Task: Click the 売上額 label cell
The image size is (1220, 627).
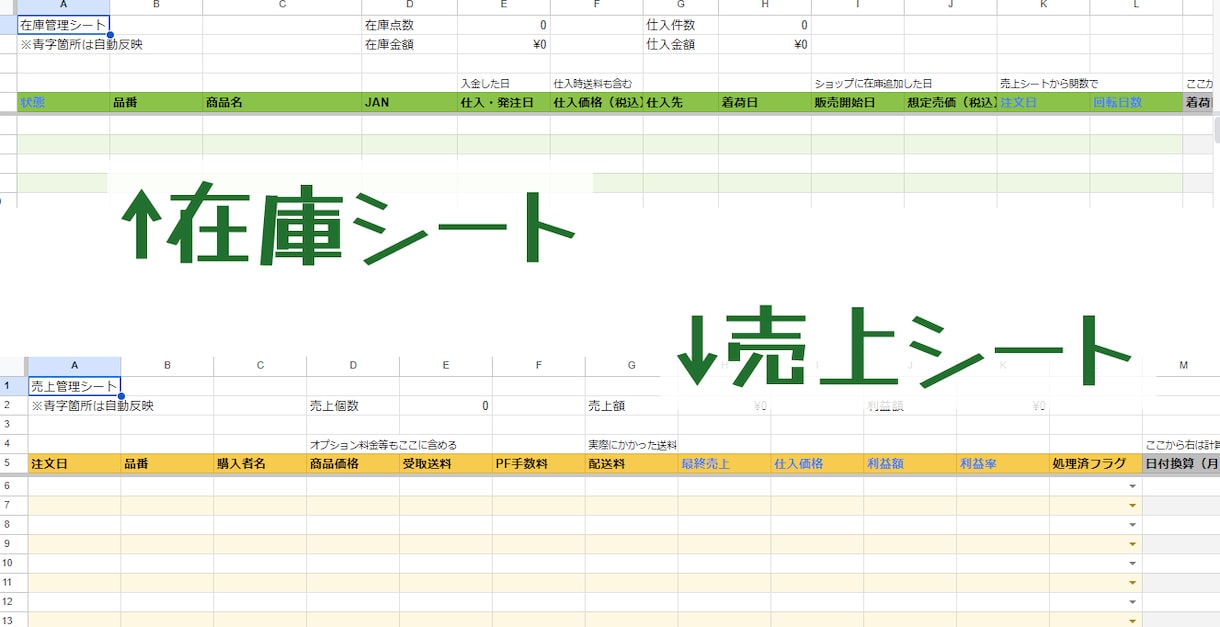Action: [x=632, y=405]
